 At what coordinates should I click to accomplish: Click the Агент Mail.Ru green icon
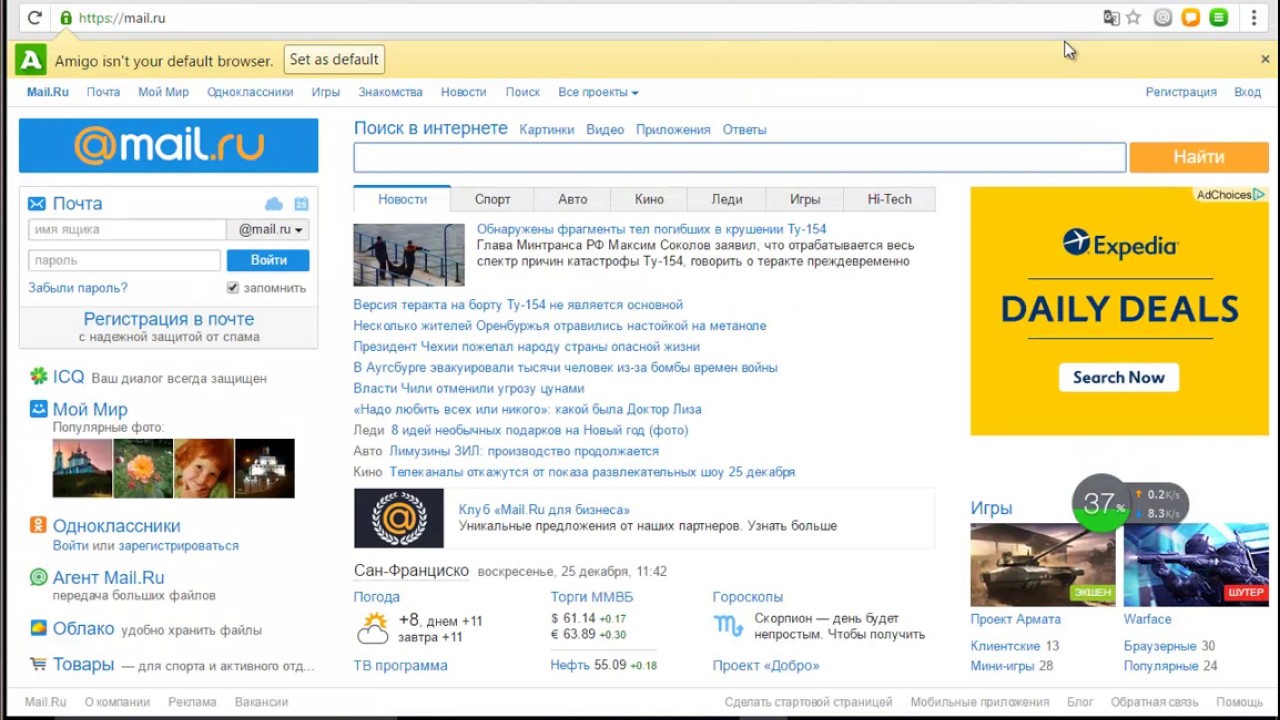(38, 577)
